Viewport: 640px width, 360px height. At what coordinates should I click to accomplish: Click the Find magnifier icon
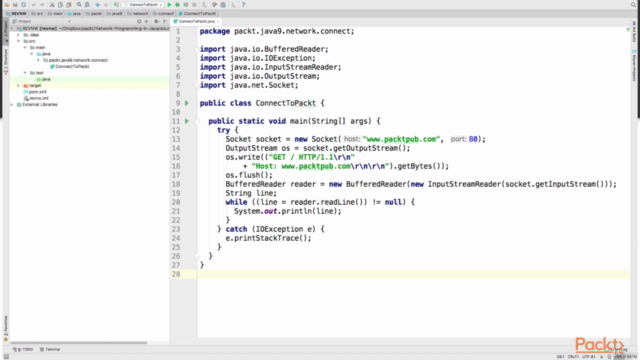[79, 4]
